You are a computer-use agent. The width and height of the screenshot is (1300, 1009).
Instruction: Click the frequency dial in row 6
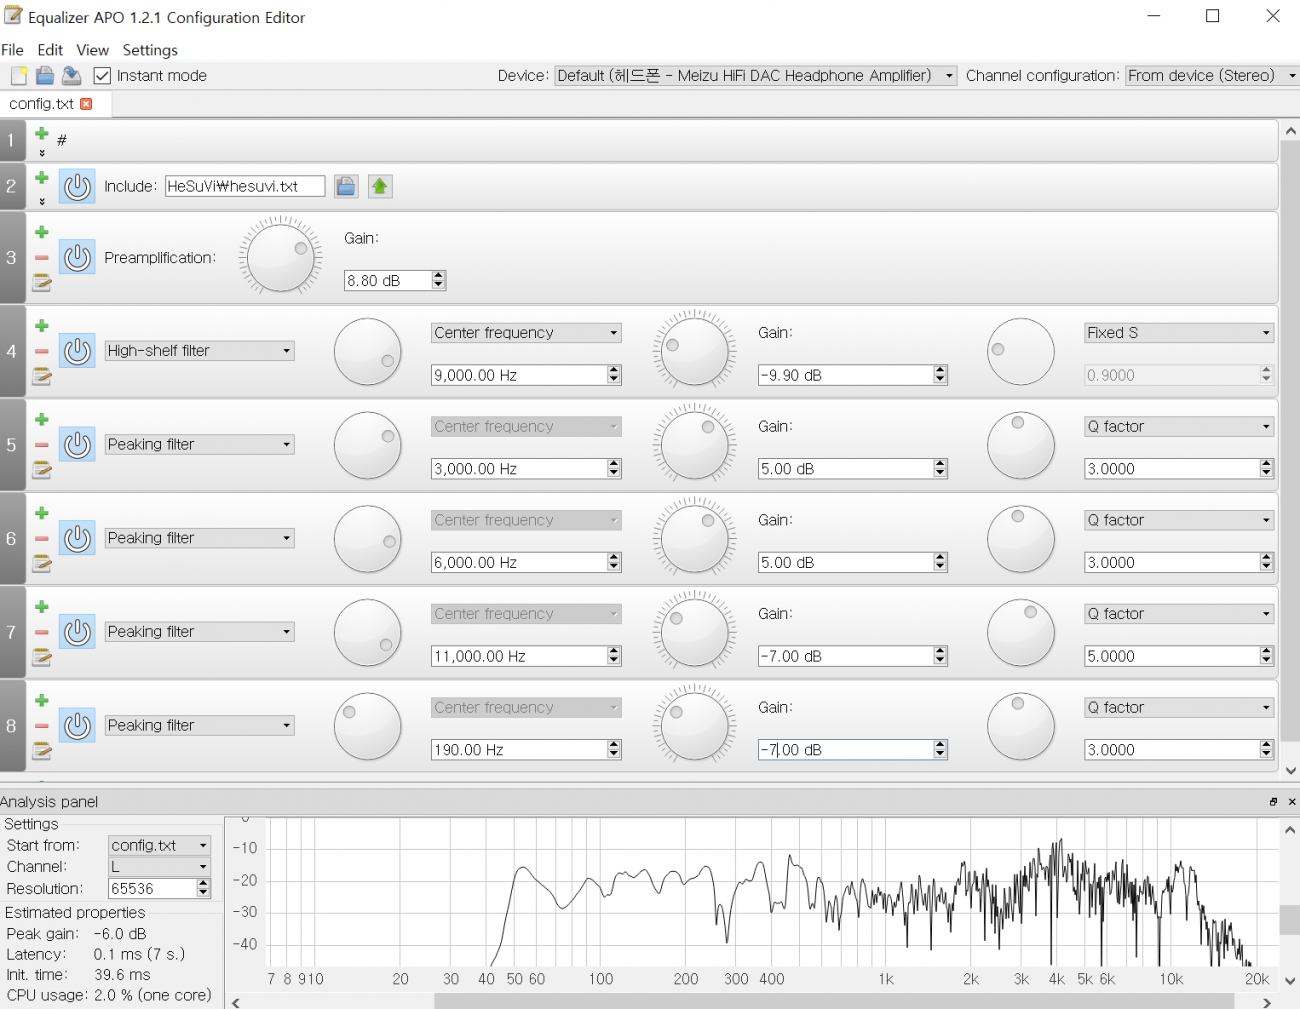(368, 539)
